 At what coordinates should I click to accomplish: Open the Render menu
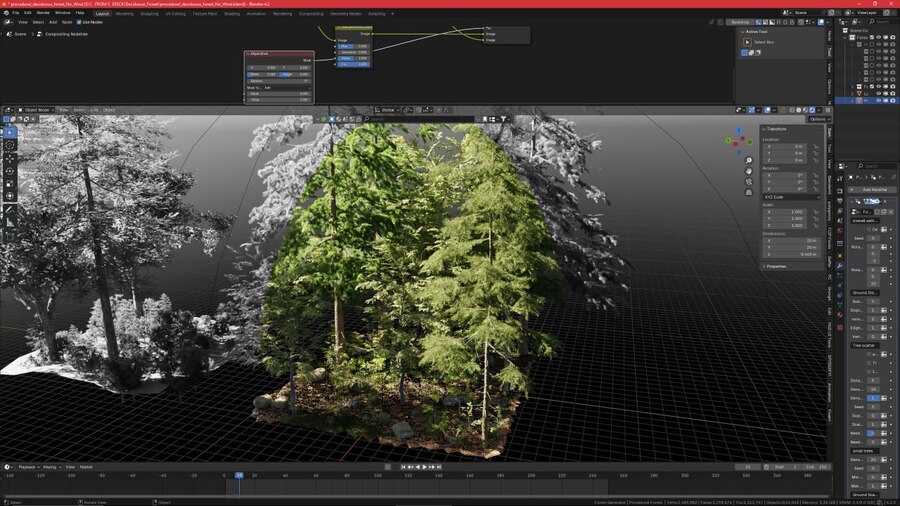(42, 13)
